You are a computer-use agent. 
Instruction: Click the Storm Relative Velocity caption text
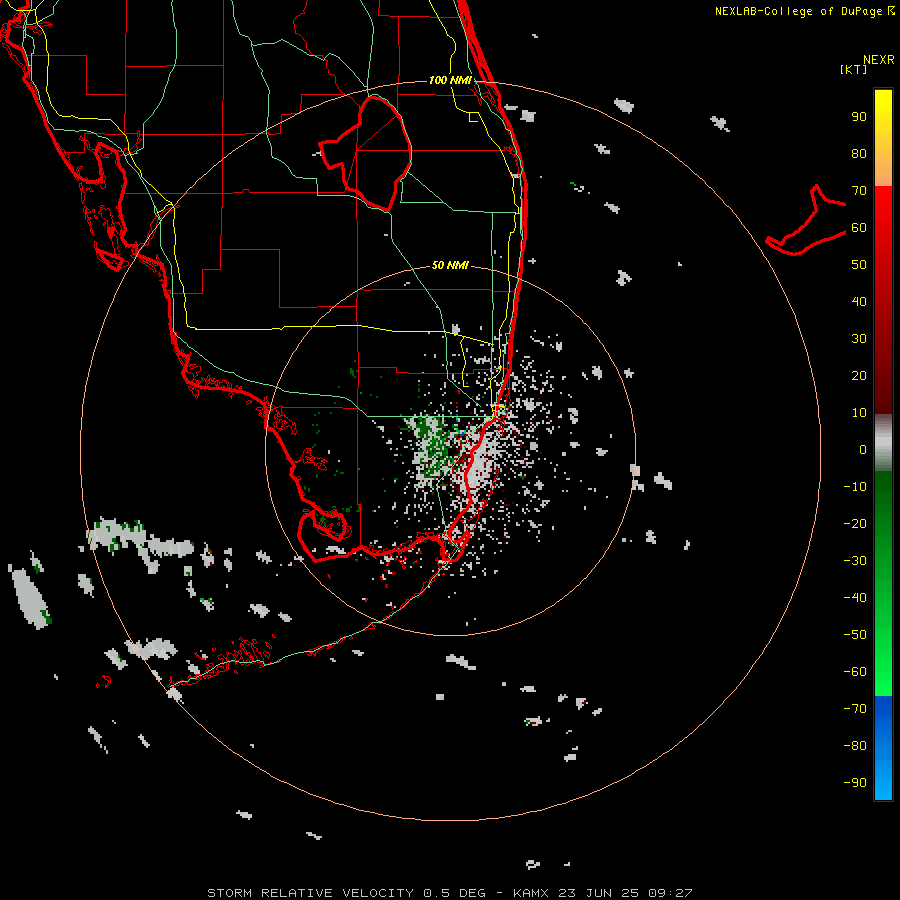(346, 893)
